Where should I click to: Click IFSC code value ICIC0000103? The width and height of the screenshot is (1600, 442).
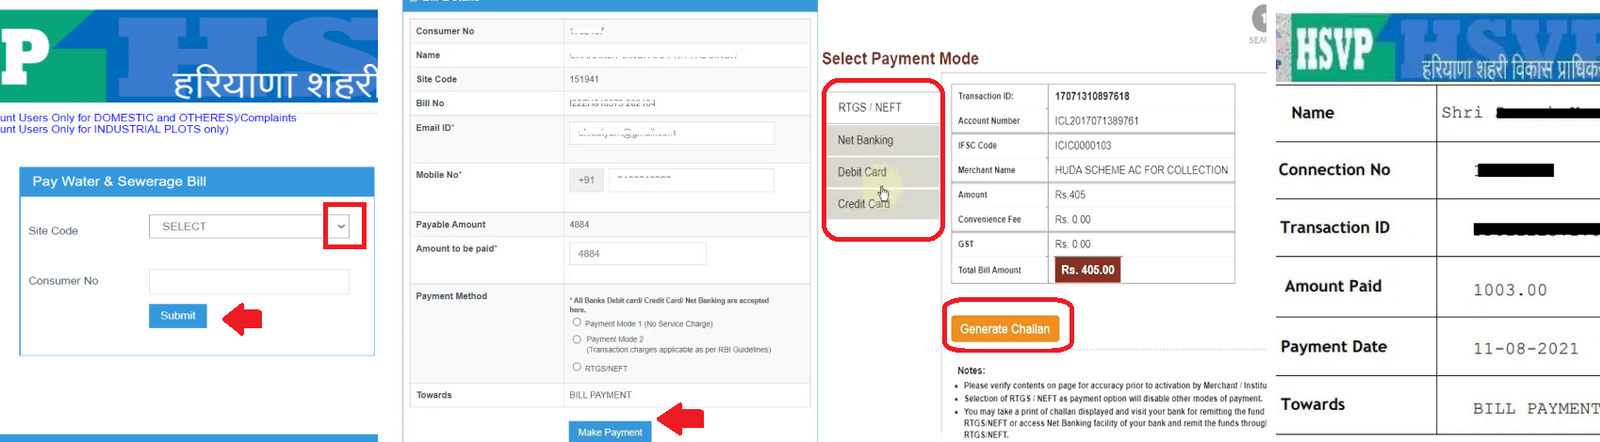[1082, 146]
